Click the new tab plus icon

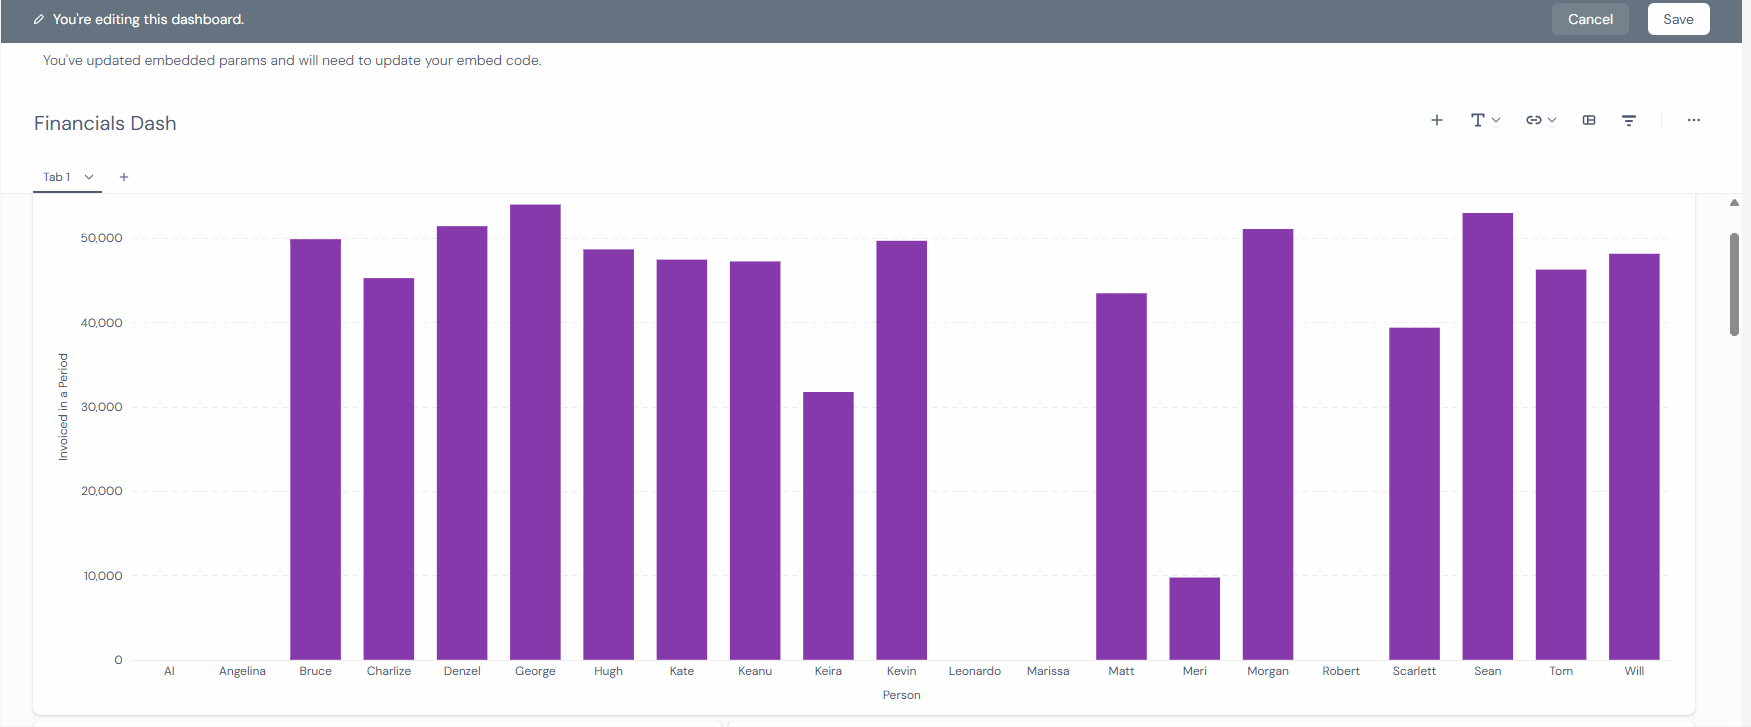click(x=124, y=177)
